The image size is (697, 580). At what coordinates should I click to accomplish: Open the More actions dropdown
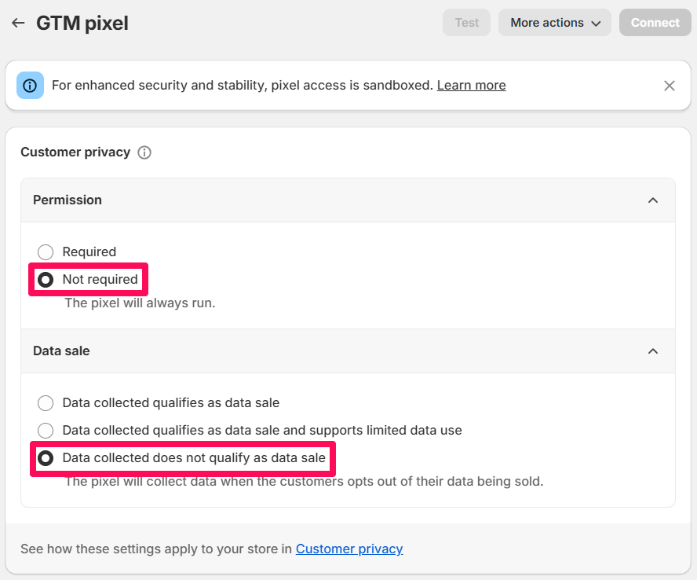[554, 23]
